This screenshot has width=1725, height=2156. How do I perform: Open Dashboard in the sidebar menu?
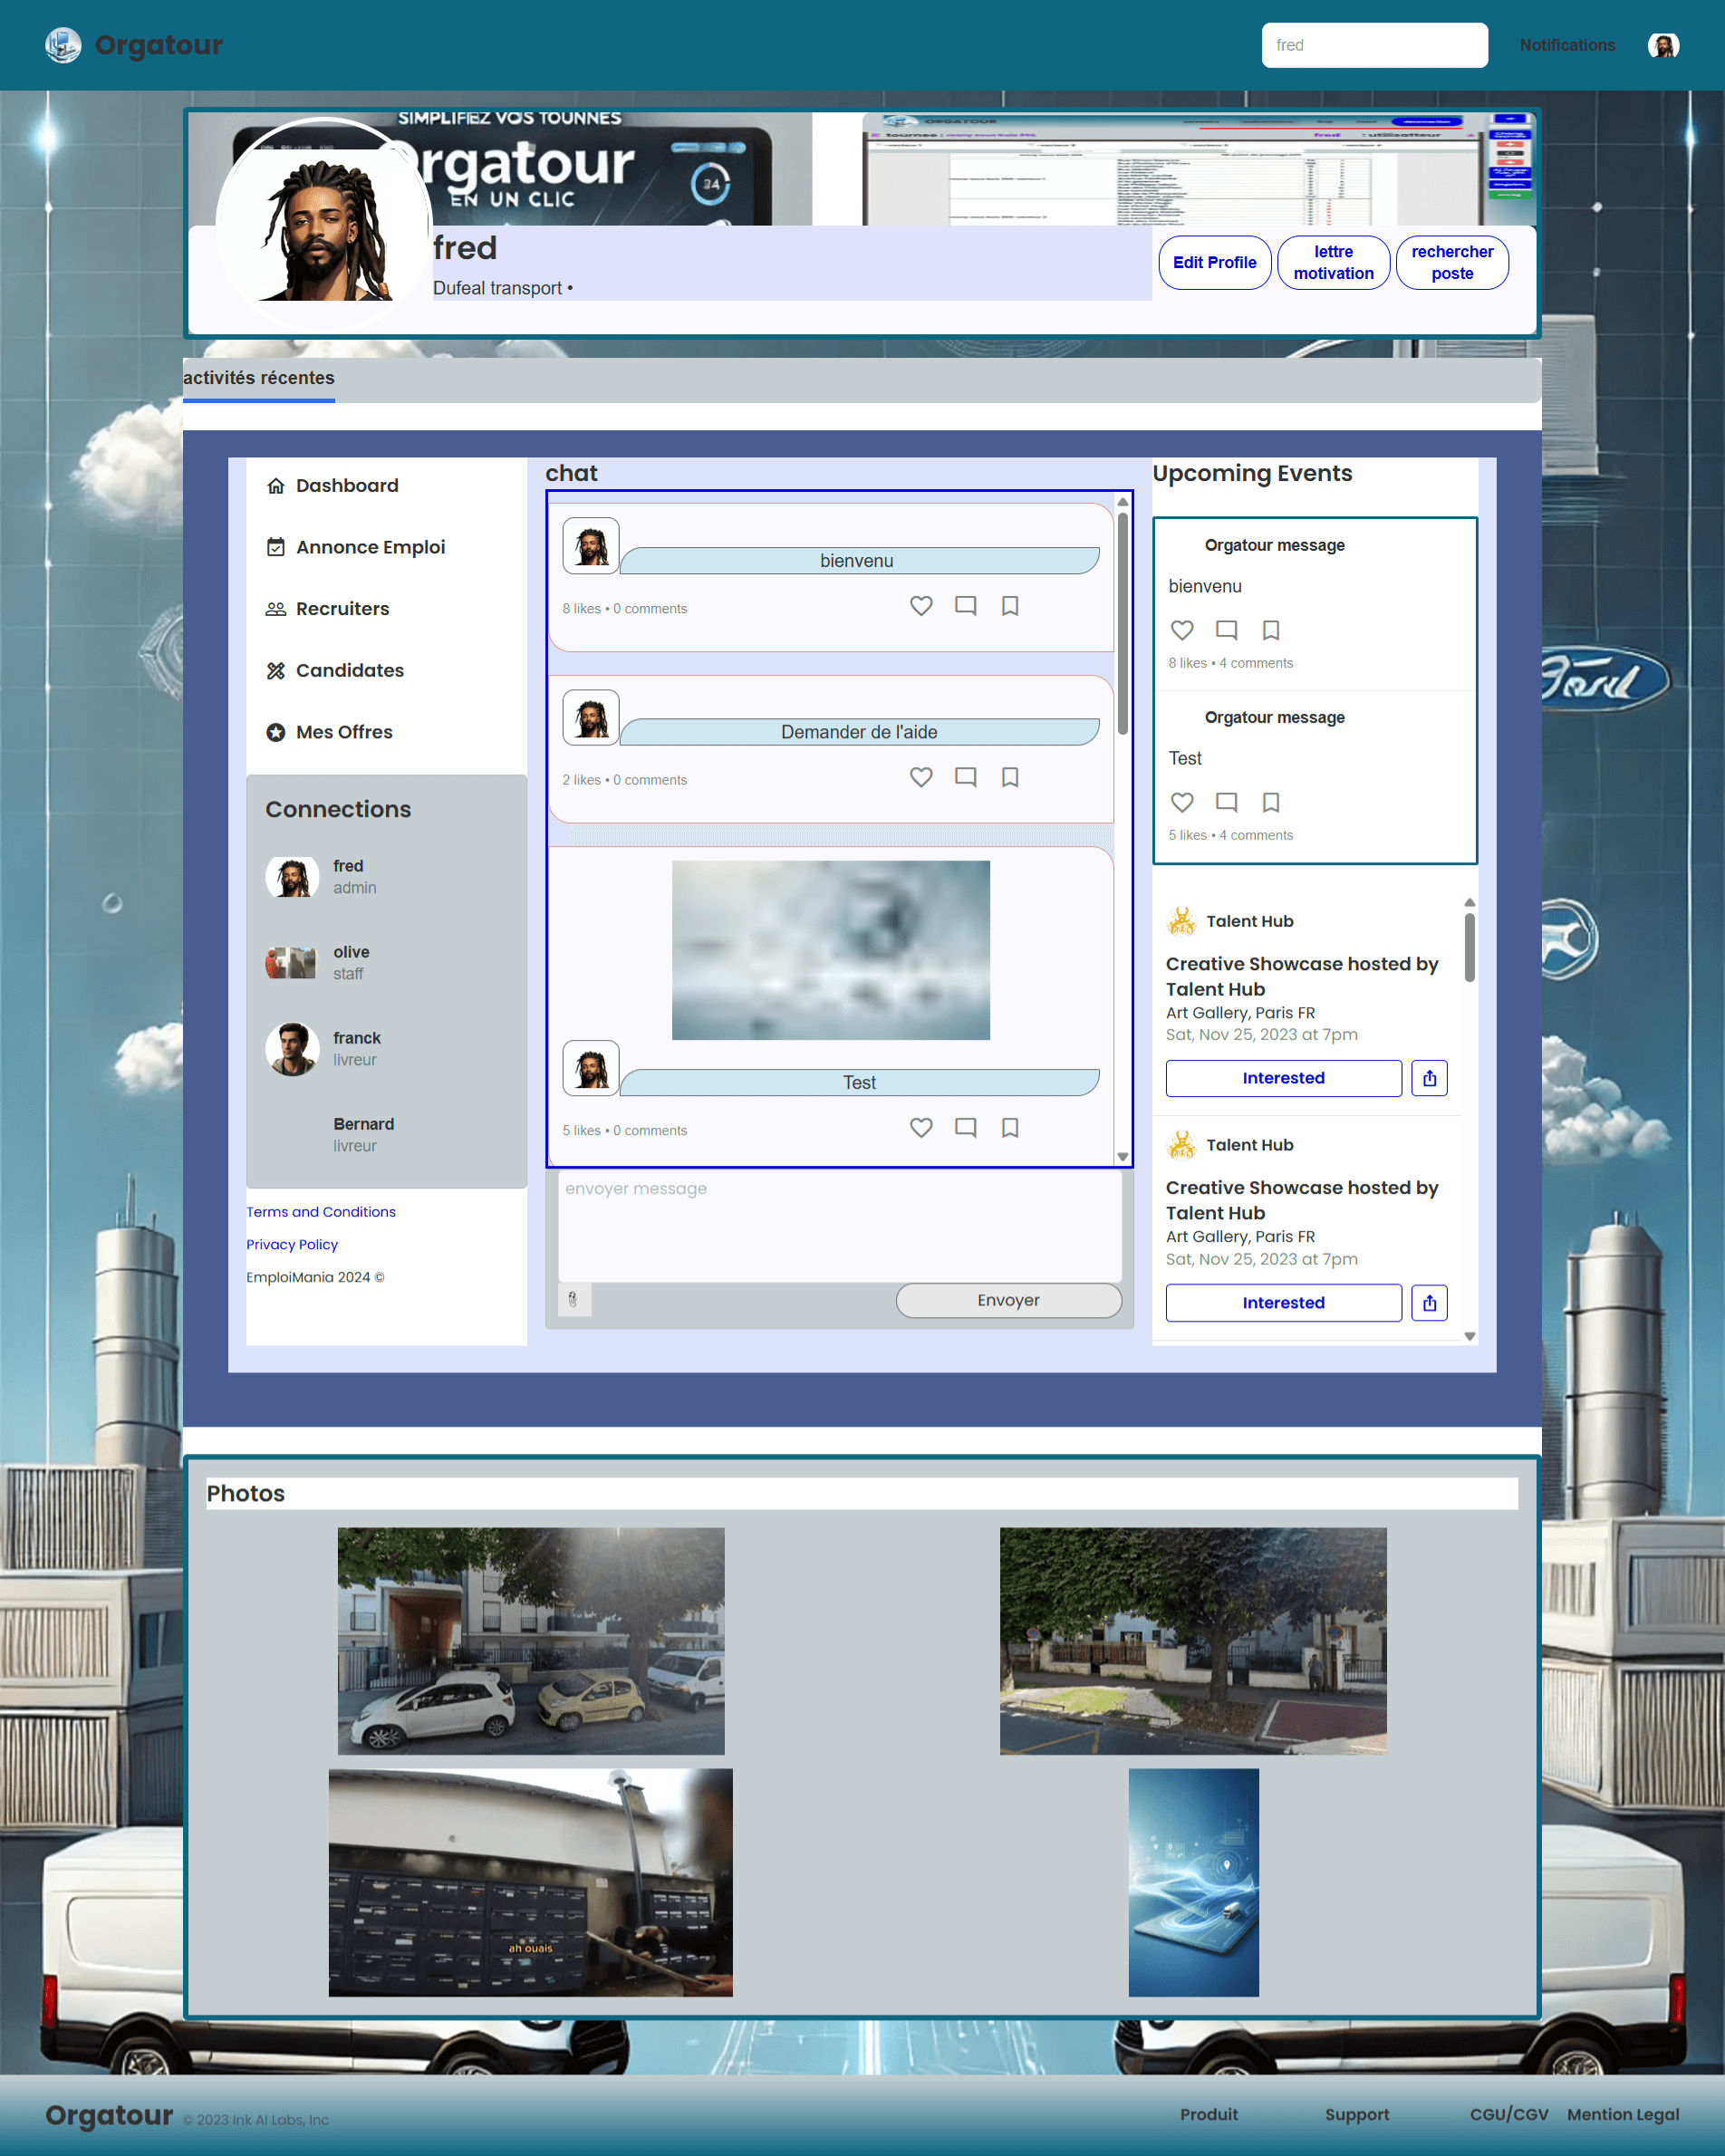tap(346, 486)
